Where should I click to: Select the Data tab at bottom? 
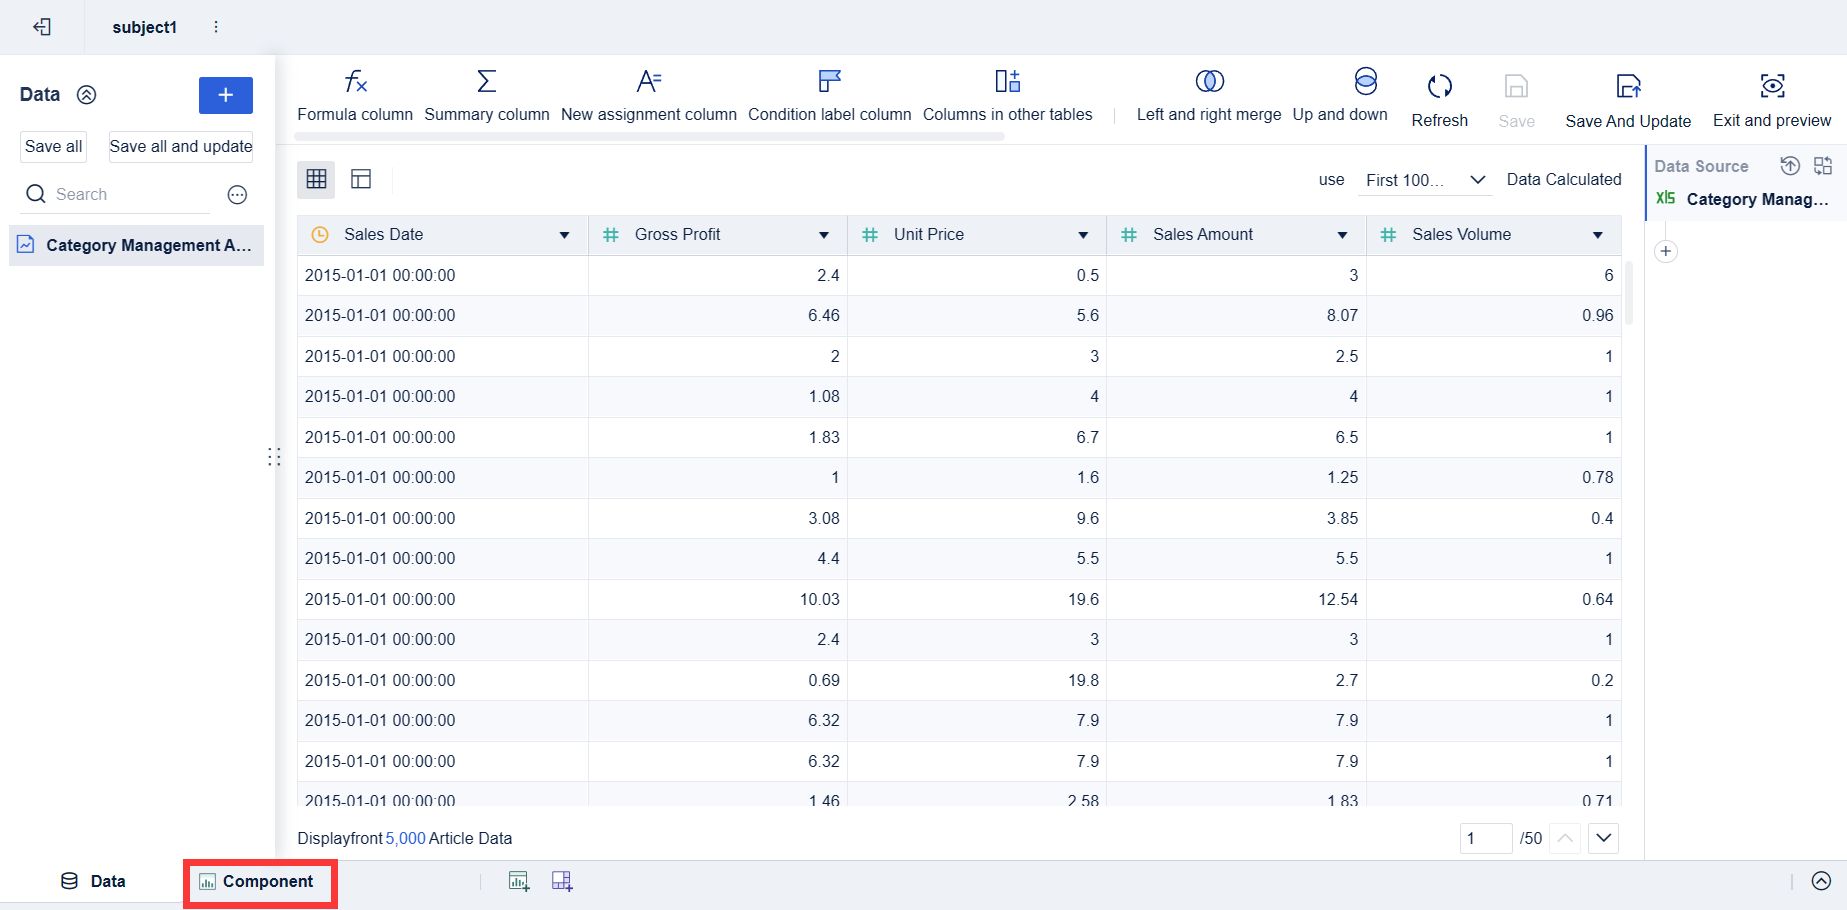[x=94, y=882]
